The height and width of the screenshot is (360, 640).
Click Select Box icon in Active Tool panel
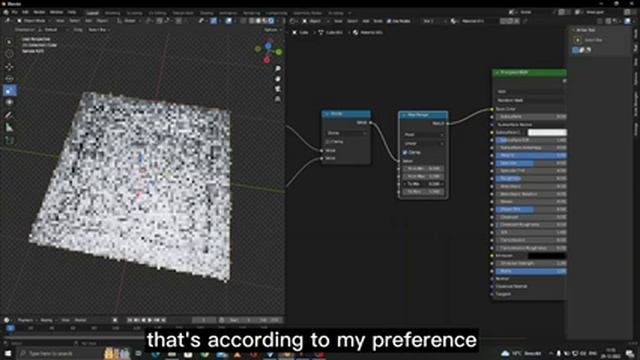(x=577, y=40)
